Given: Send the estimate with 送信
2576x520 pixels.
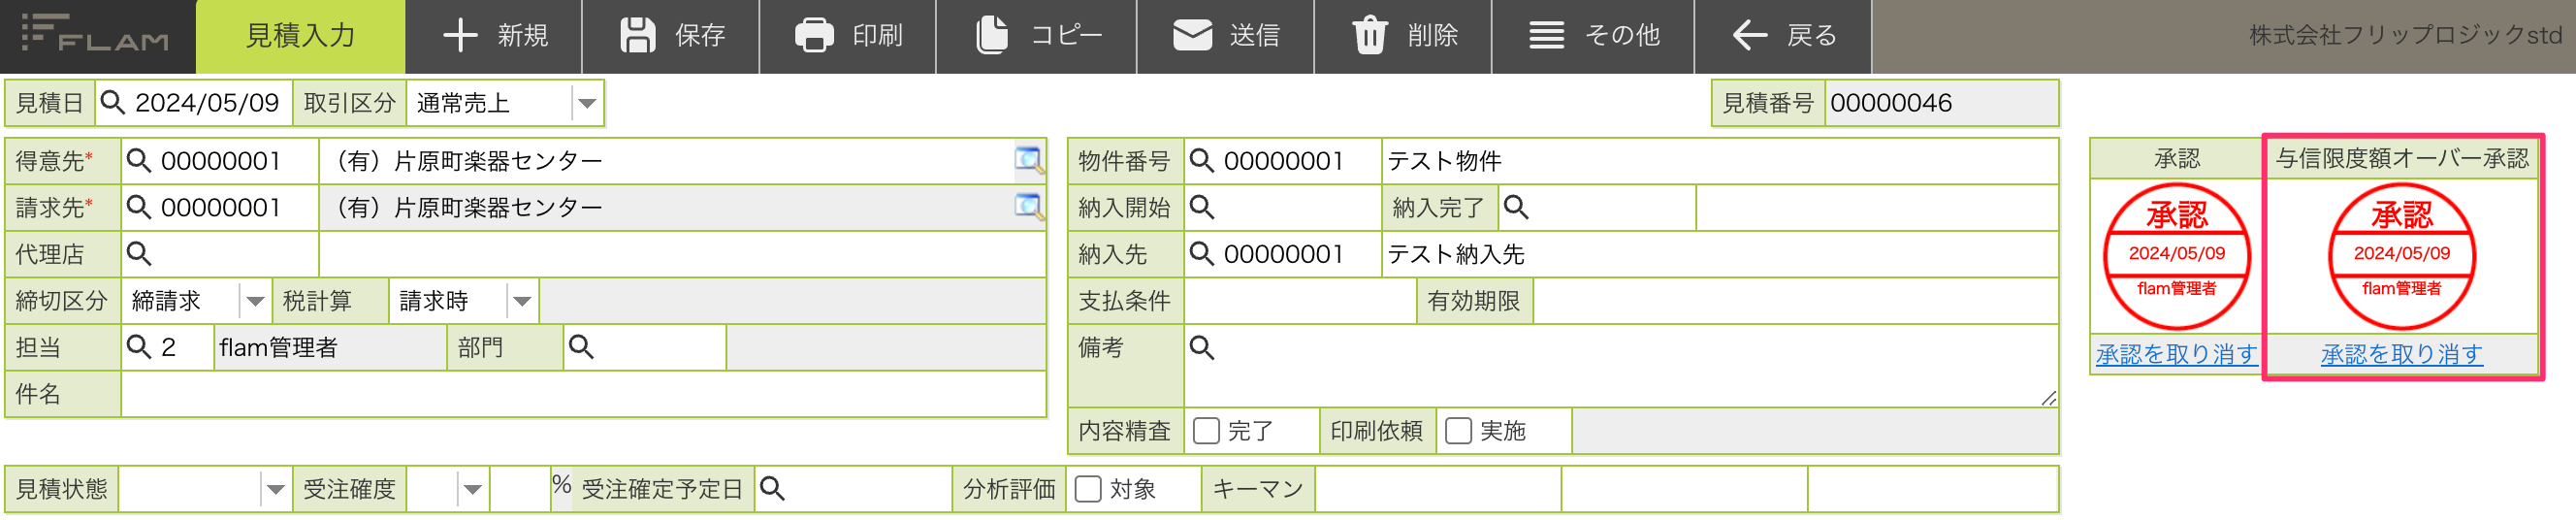Looking at the screenshot, I should [x=1225, y=36].
